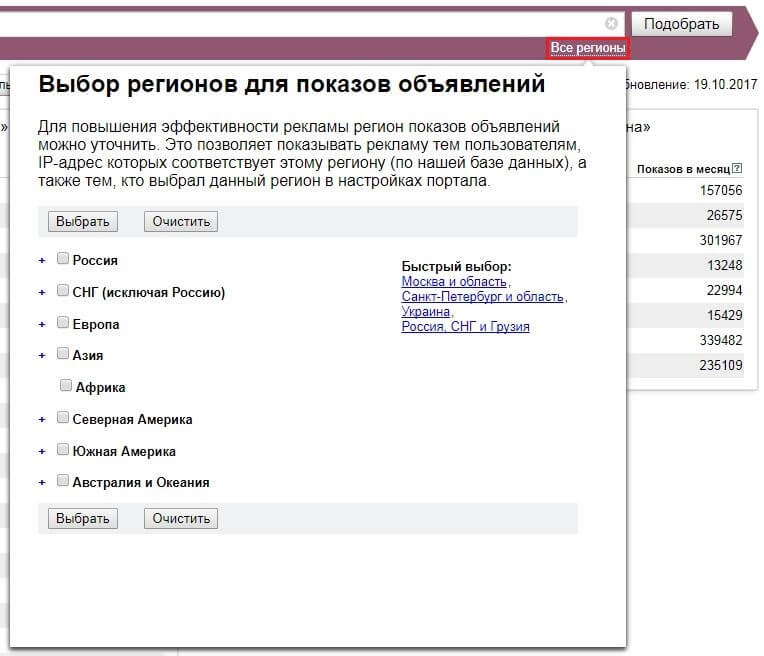Click in the keyword search input field

(x=300, y=23)
